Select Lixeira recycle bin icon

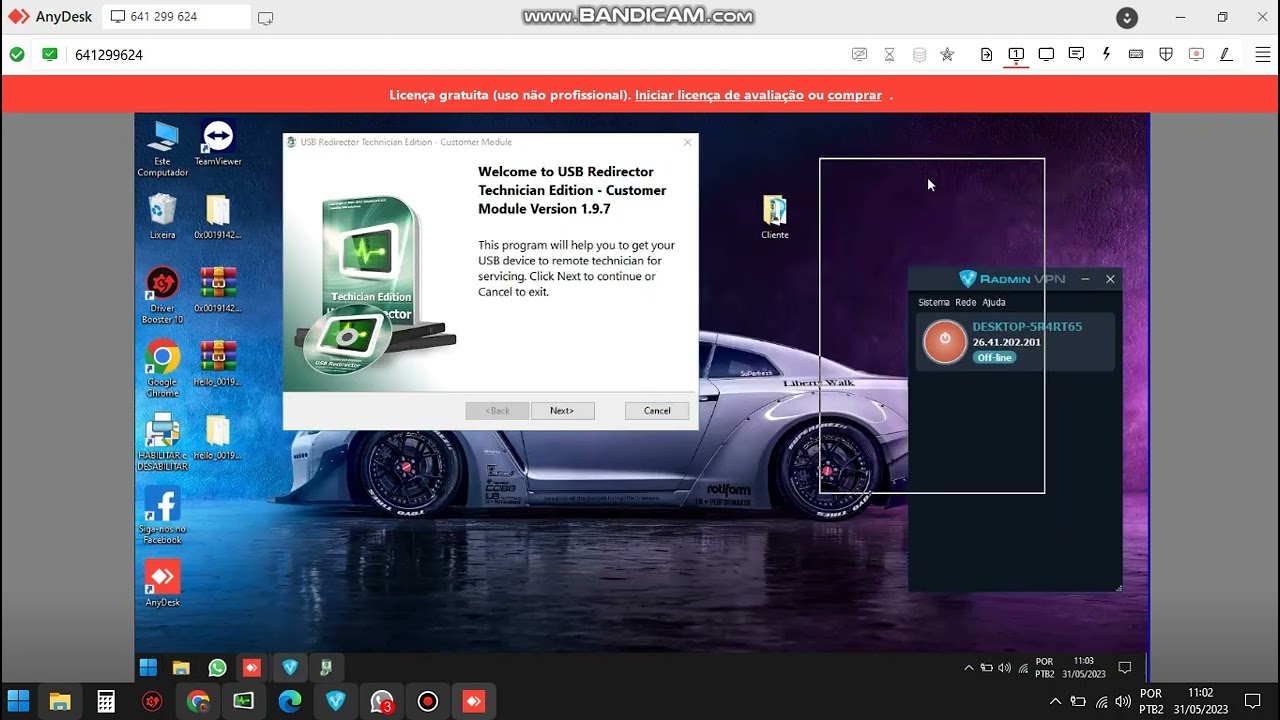(x=162, y=216)
